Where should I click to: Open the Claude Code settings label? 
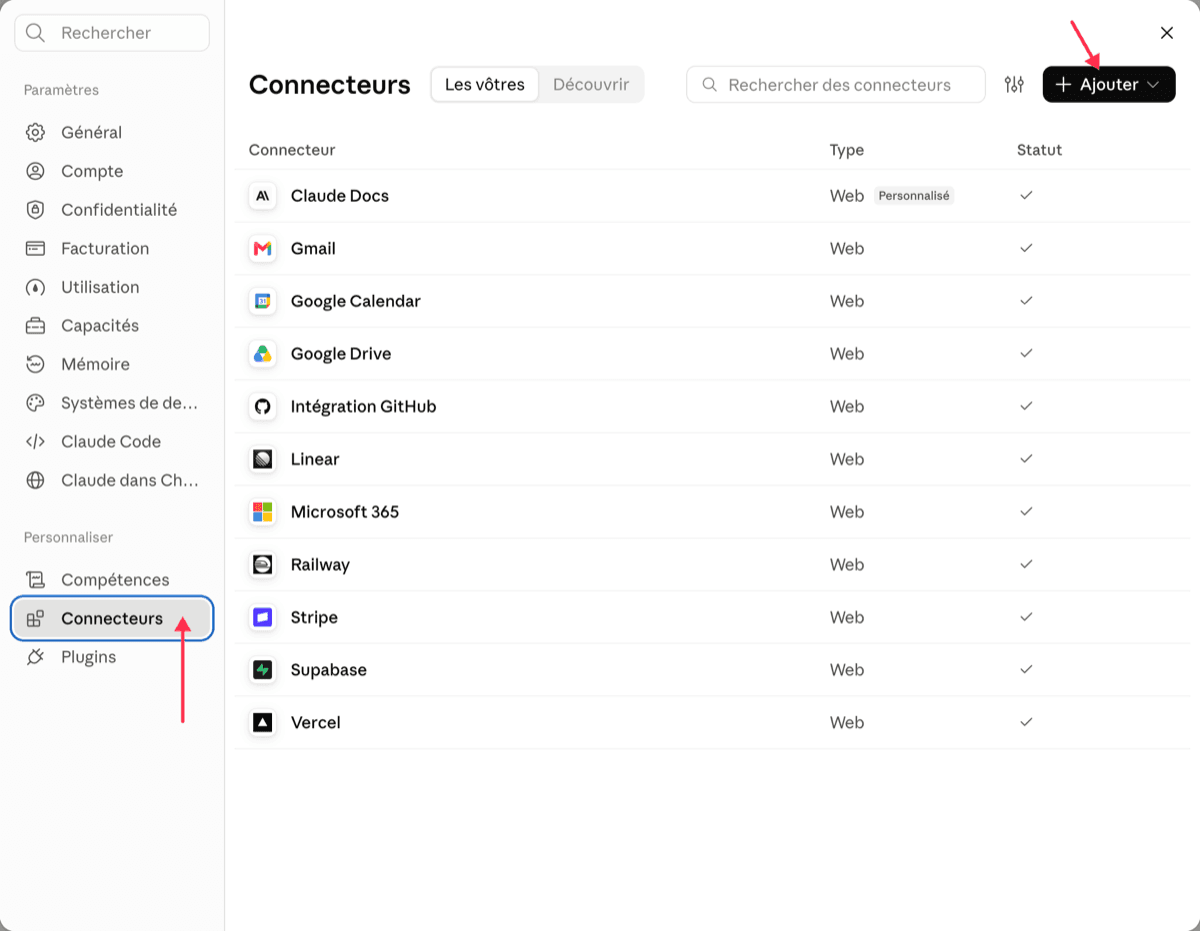(x=111, y=441)
